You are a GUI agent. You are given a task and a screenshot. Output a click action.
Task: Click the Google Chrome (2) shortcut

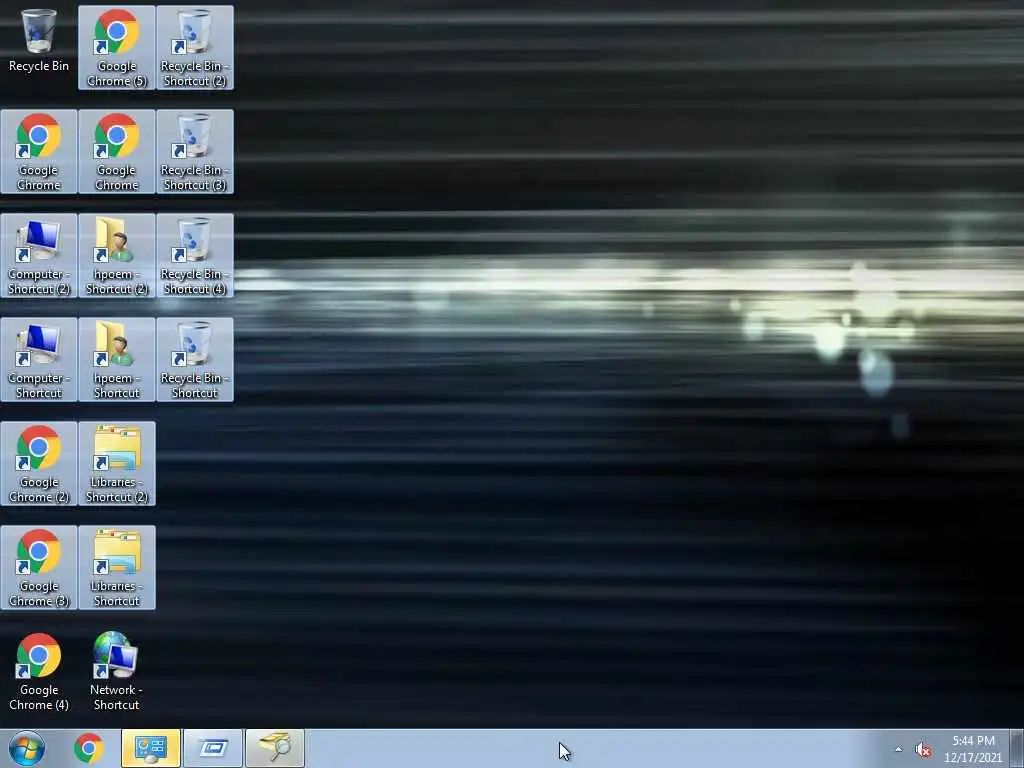[x=39, y=463]
